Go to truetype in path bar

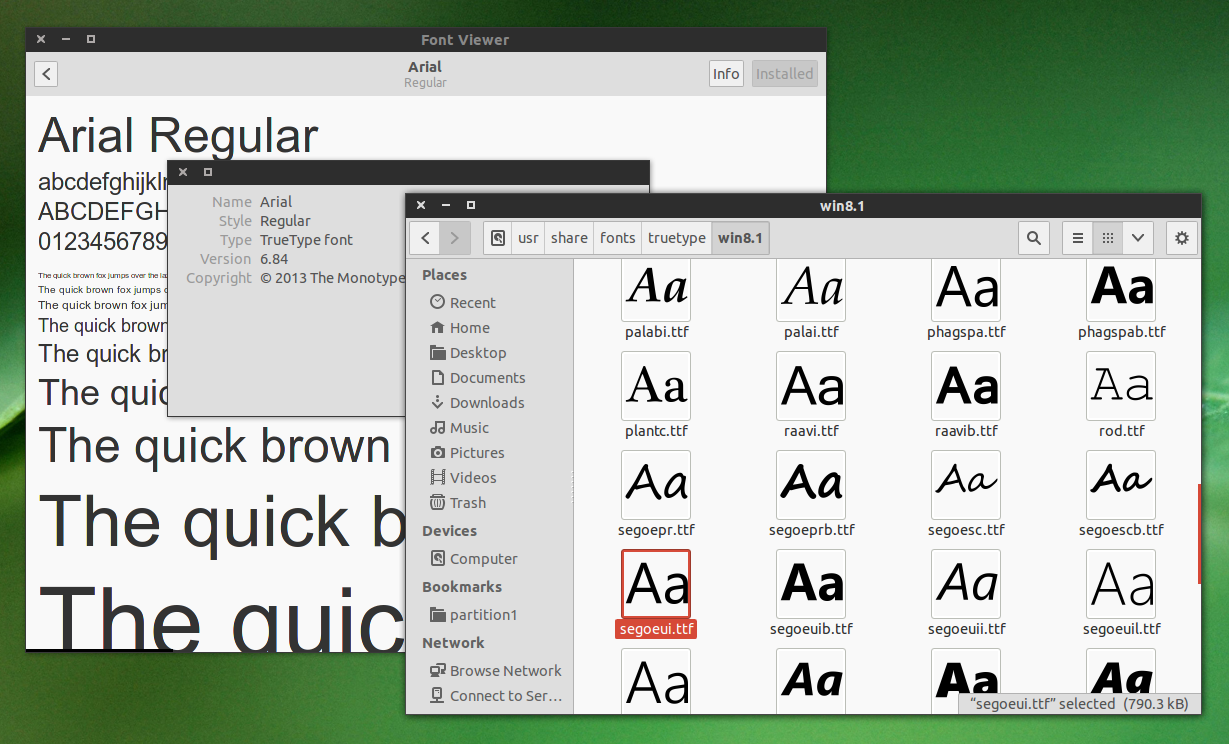pyautogui.click(x=676, y=238)
